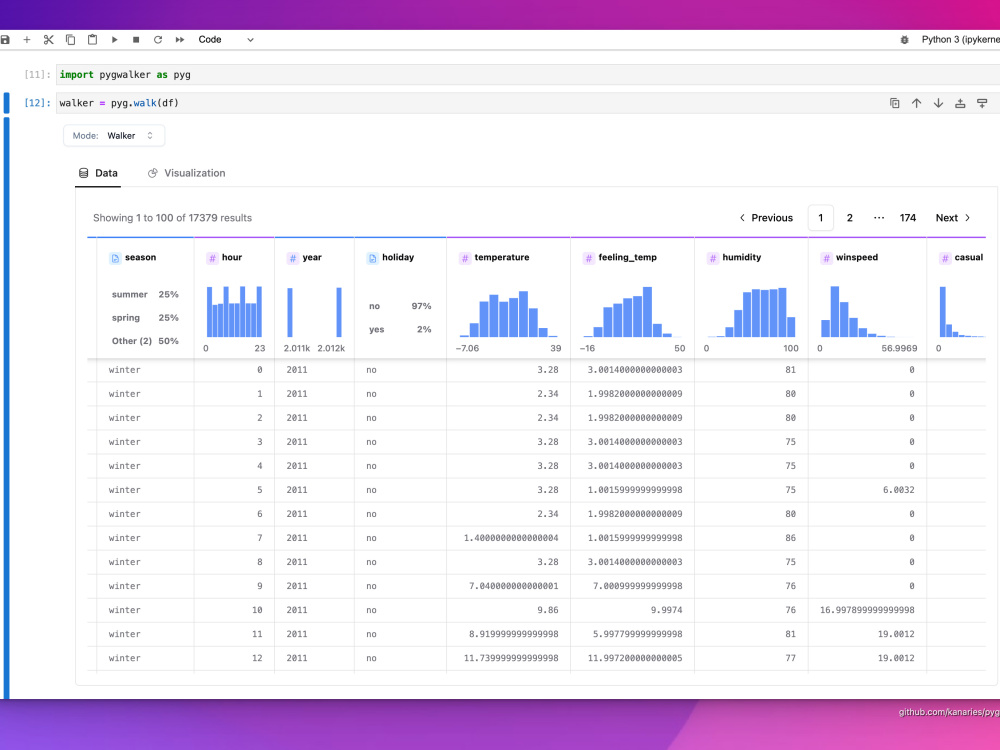Click the hour column header
The width and height of the screenshot is (1000, 750).
(232, 258)
